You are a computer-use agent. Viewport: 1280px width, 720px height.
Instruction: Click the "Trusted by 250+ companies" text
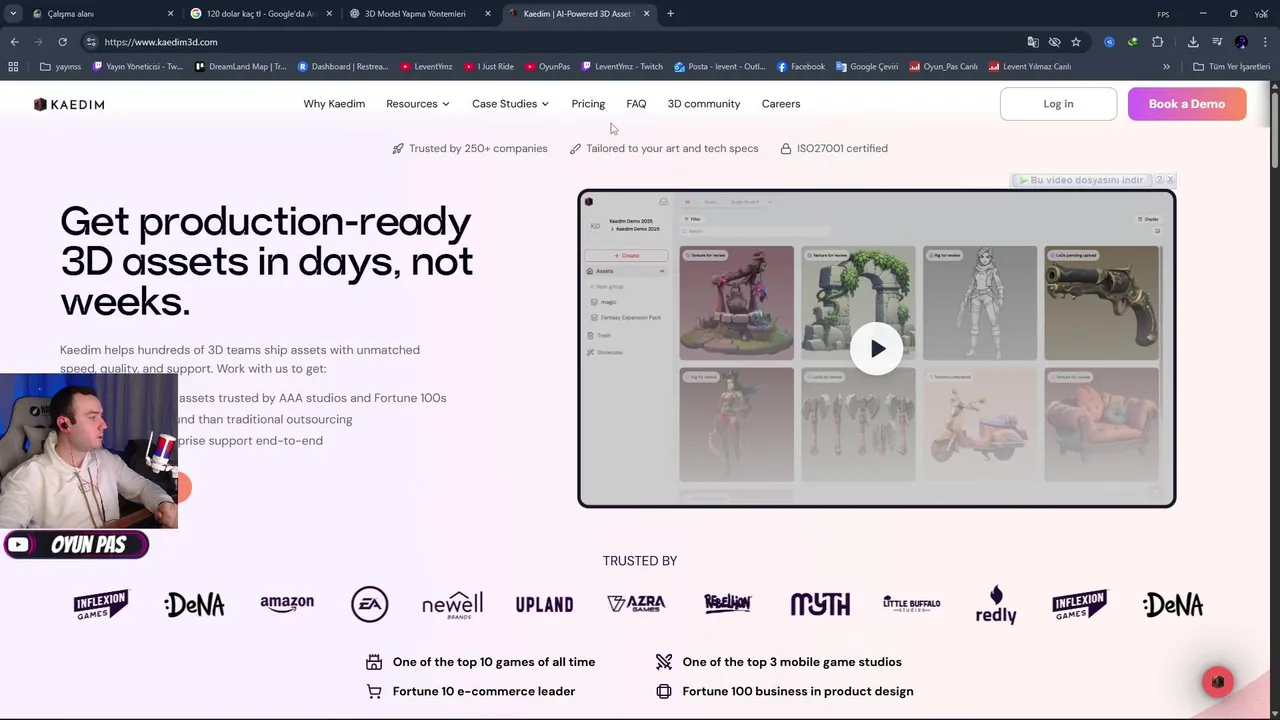point(478,148)
